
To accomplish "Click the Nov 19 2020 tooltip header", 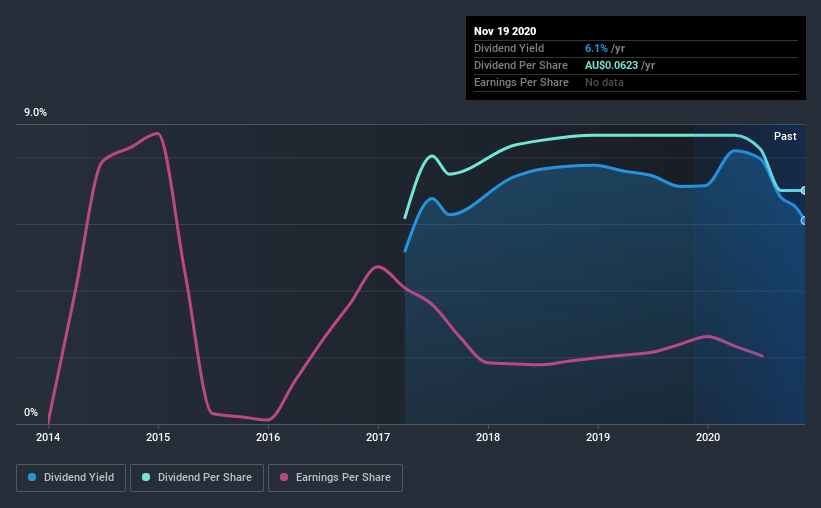I will (x=505, y=31).
